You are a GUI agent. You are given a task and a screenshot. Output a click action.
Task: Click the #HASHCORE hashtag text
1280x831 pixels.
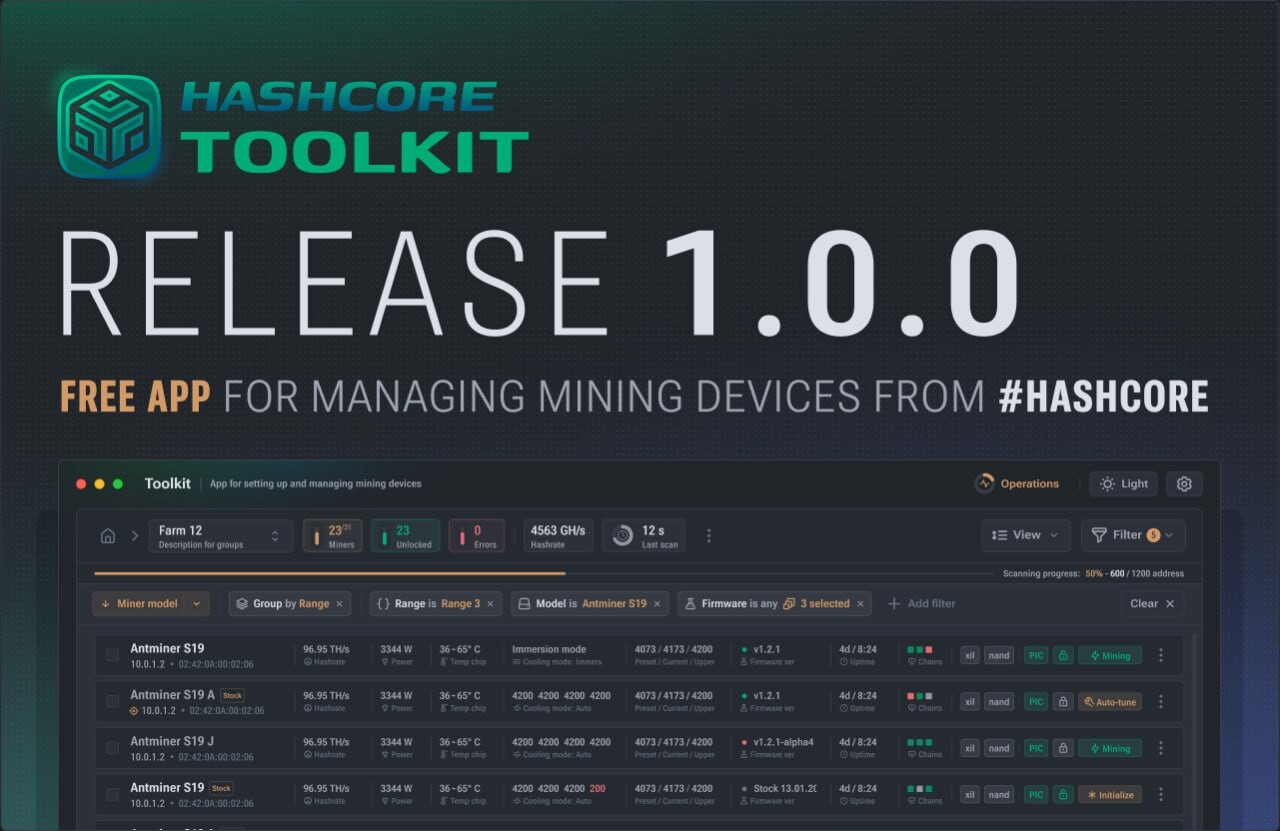pyautogui.click(x=1103, y=397)
